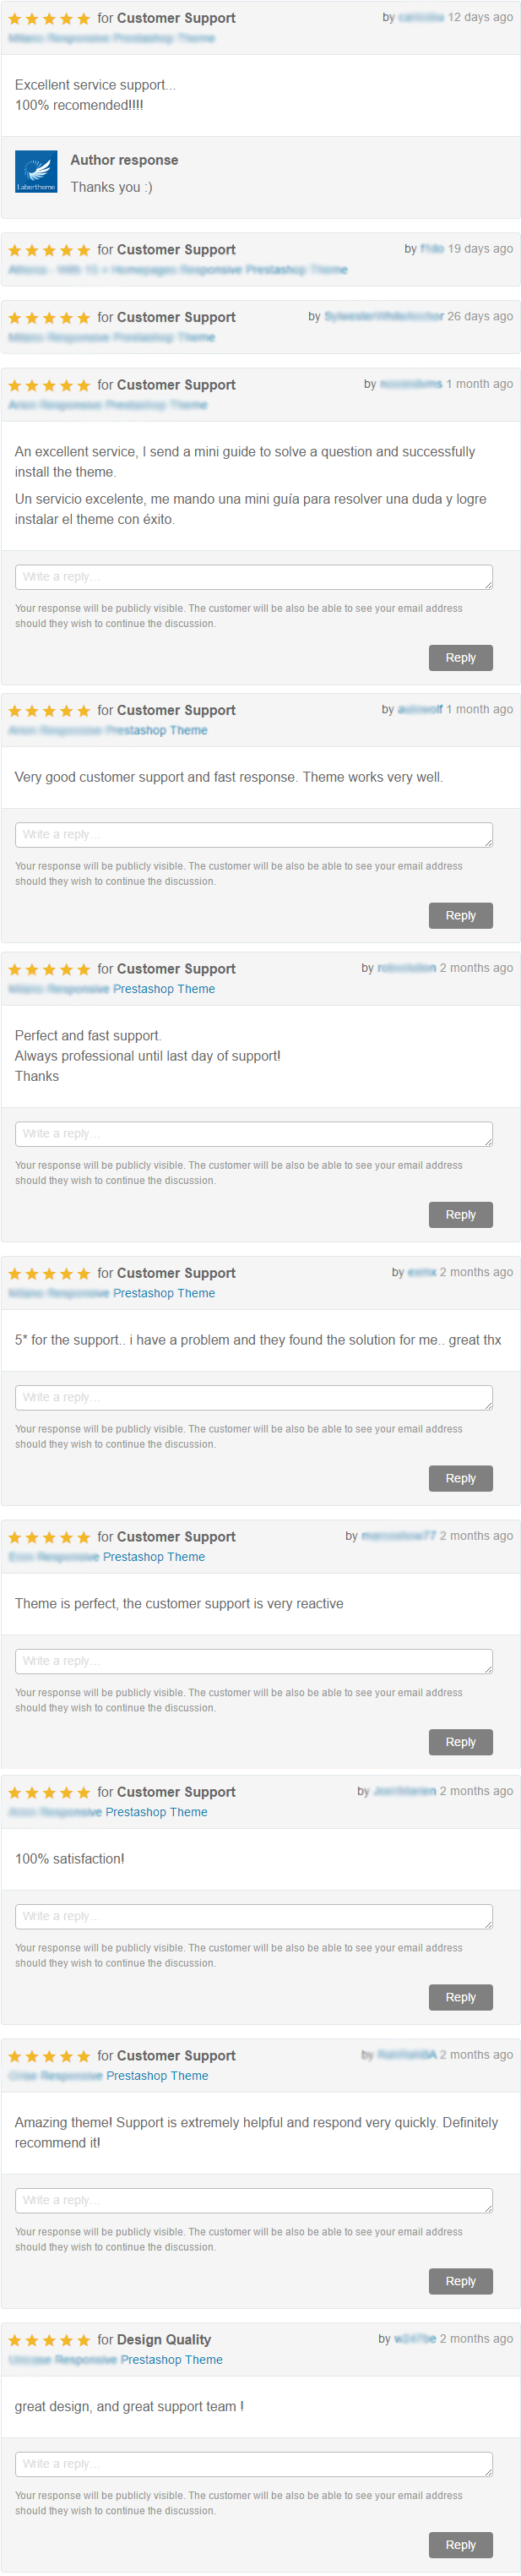This screenshot has height=2576, width=521.
Task: Open the theme link above the 'Theme is perfect' review
Action: click(x=106, y=1557)
